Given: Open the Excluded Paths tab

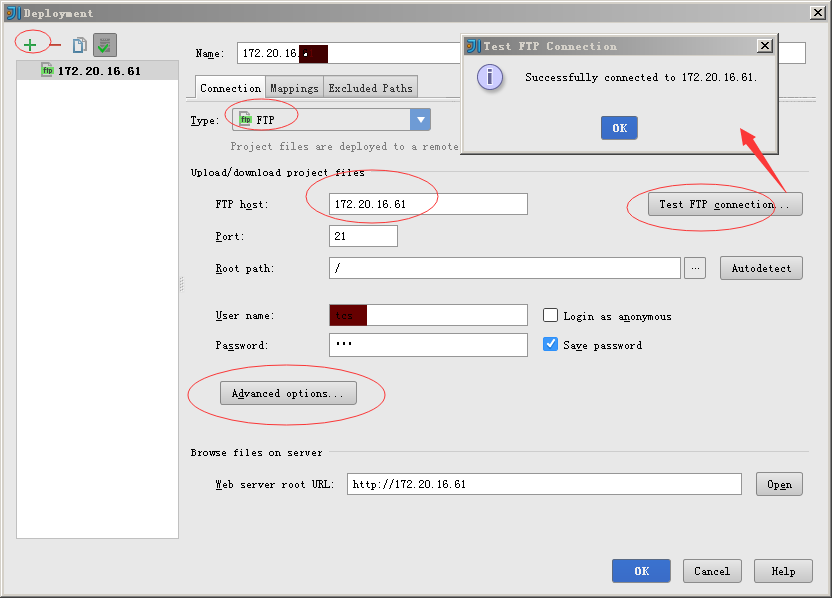Looking at the screenshot, I should (x=370, y=88).
